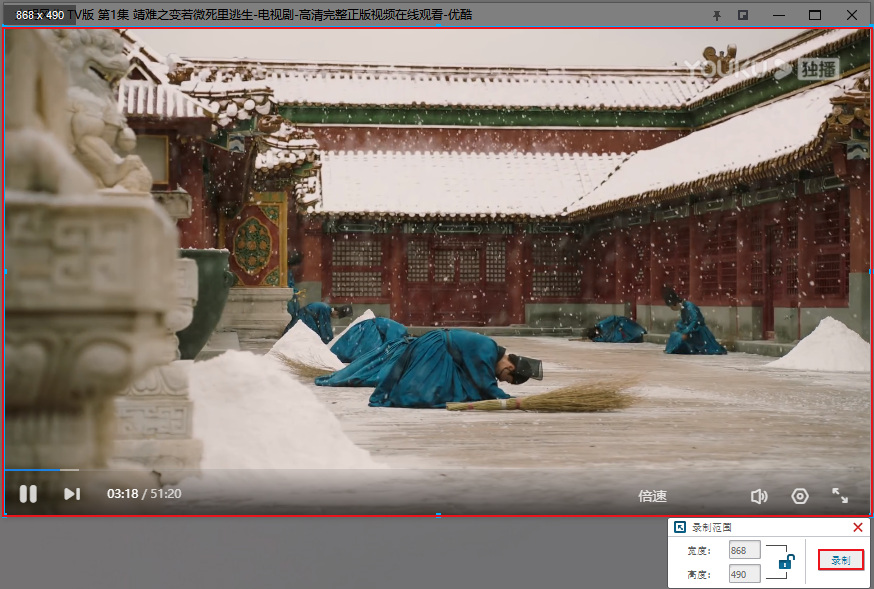Click the 宽度 input field showing 868
Screen dimensions: 874x589
(745, 550)
